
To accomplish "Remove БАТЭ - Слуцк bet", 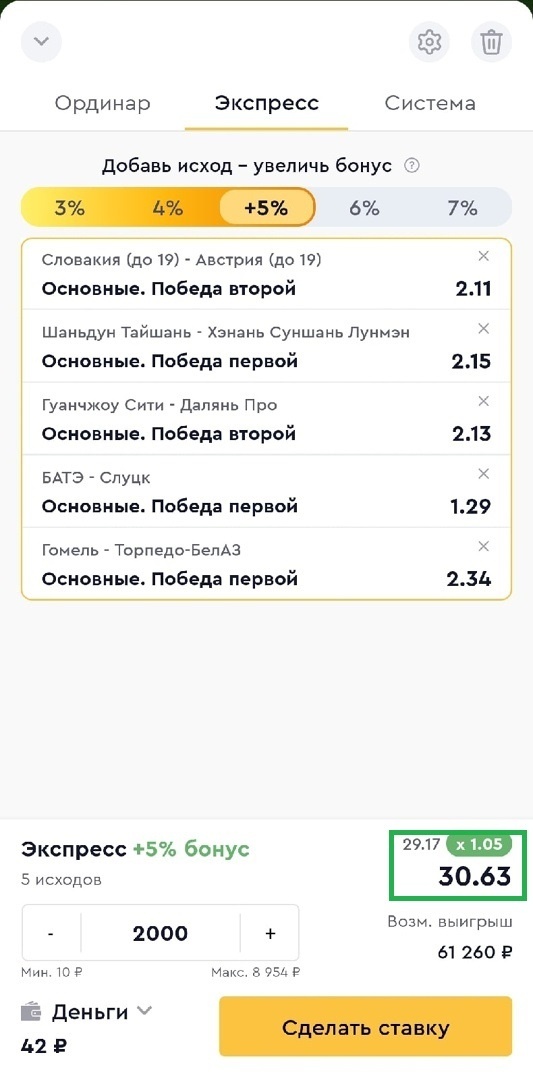I will (x=483, y=474).
